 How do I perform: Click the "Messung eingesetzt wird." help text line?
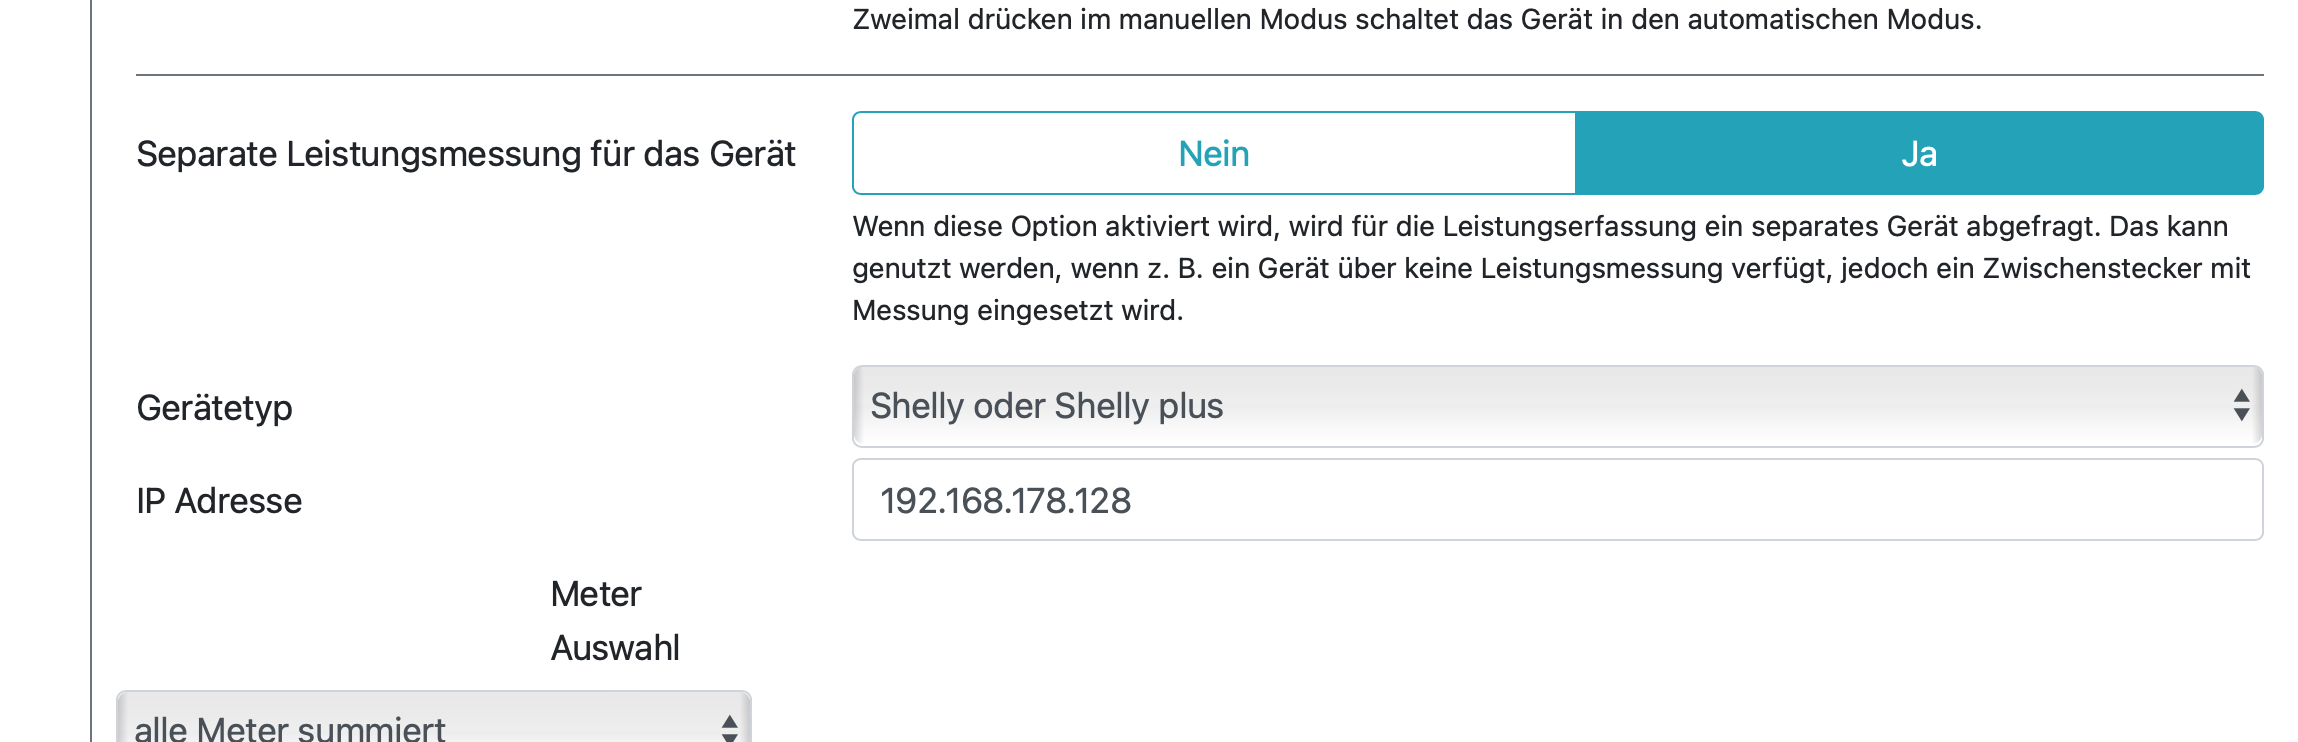click(x=1017, y=311)
